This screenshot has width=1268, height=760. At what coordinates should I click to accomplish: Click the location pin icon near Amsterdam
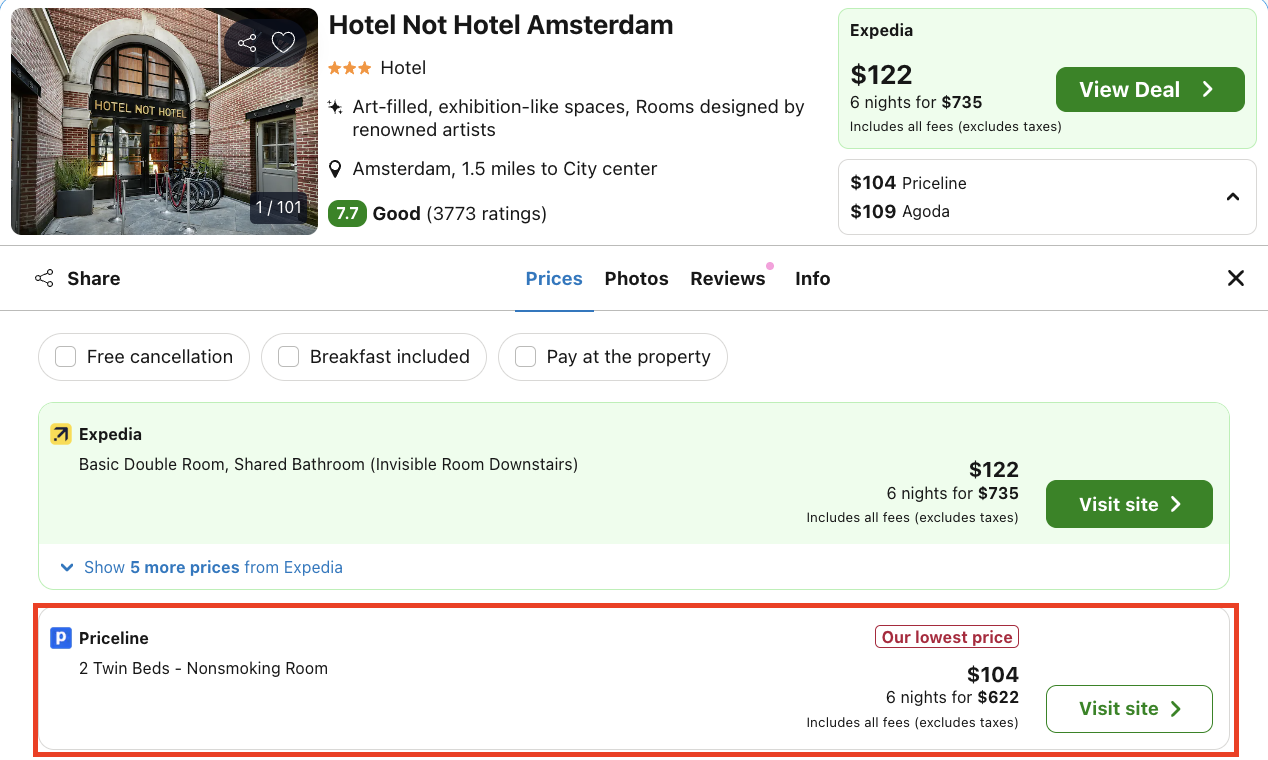coord(336,168)
